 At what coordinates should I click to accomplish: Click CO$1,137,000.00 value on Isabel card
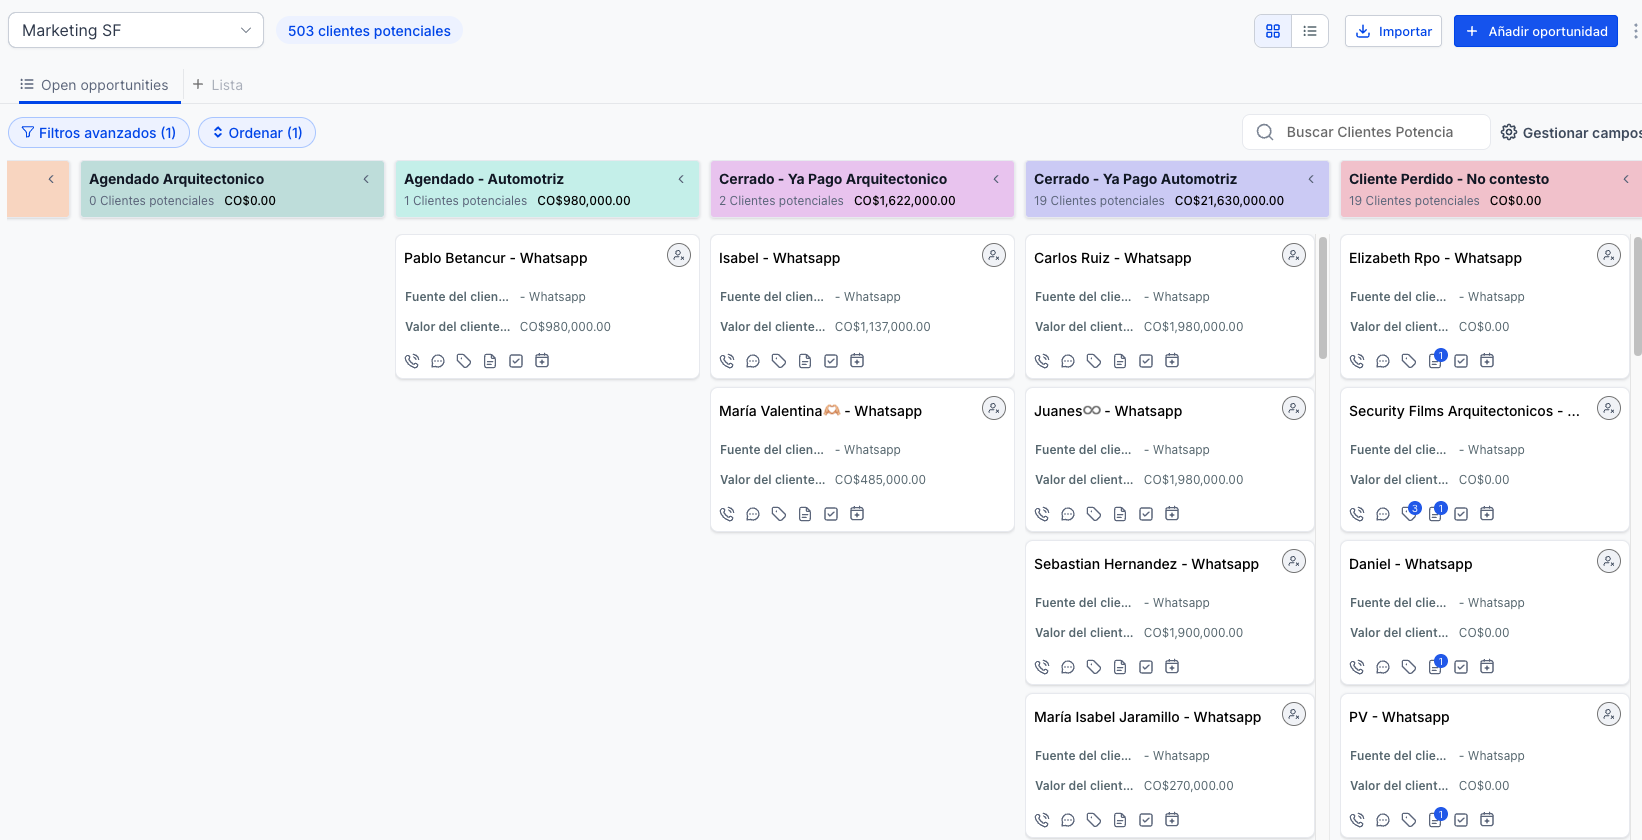point(882,327)
